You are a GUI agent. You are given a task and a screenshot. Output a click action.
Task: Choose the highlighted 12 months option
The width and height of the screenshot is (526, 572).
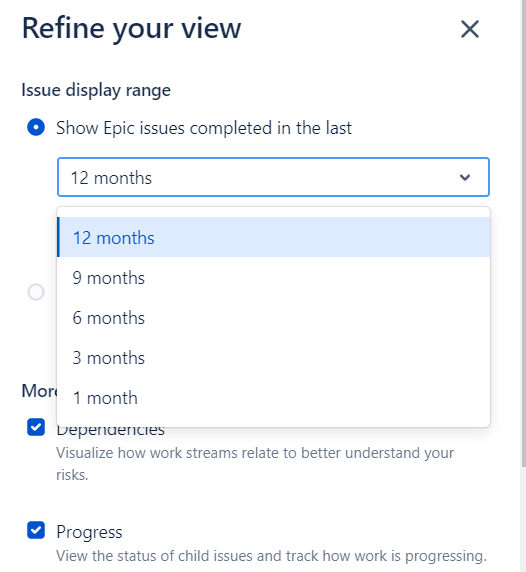[274, 237]
